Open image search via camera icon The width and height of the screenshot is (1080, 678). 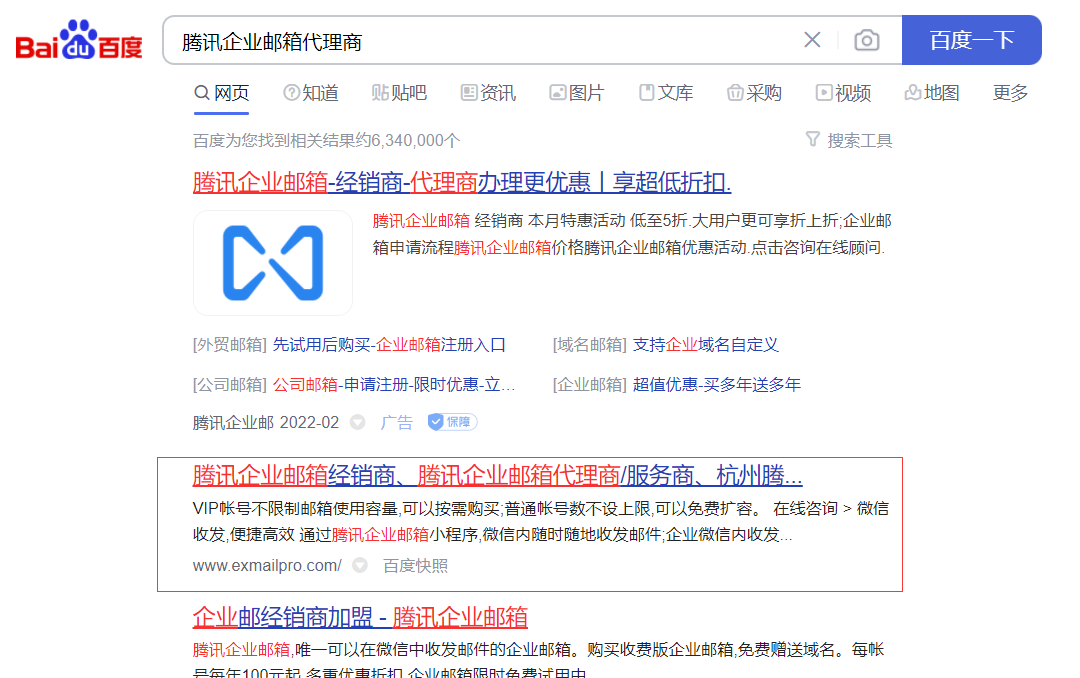[x=866, y=40]
